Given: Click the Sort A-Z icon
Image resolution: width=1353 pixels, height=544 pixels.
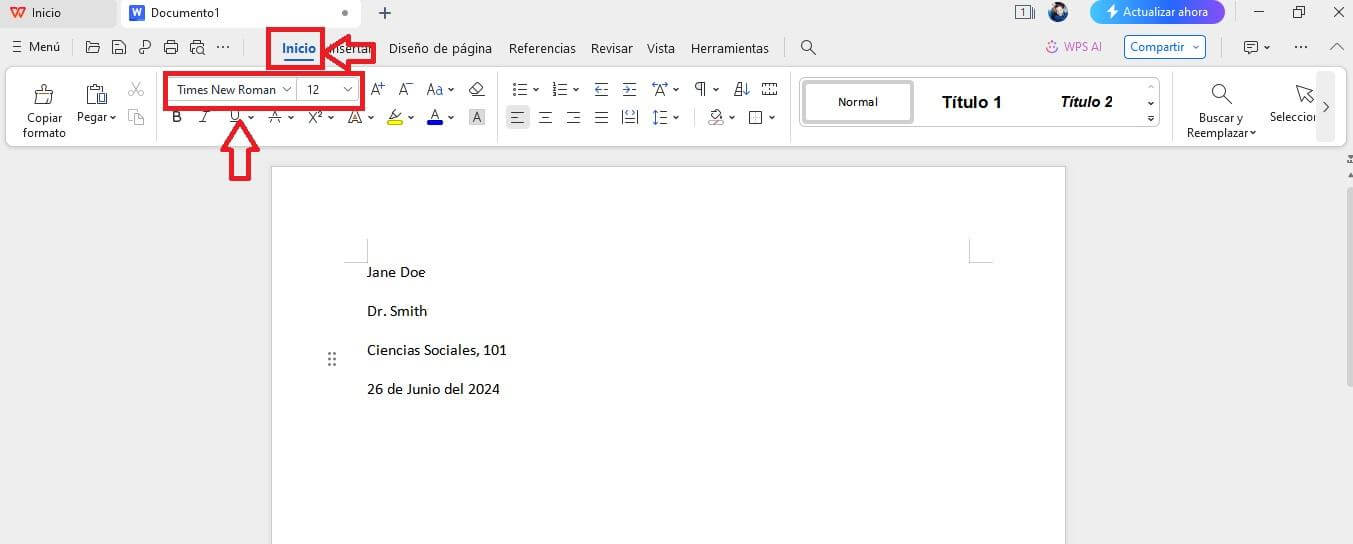Looking at the screenshot, I should [741, 89].
